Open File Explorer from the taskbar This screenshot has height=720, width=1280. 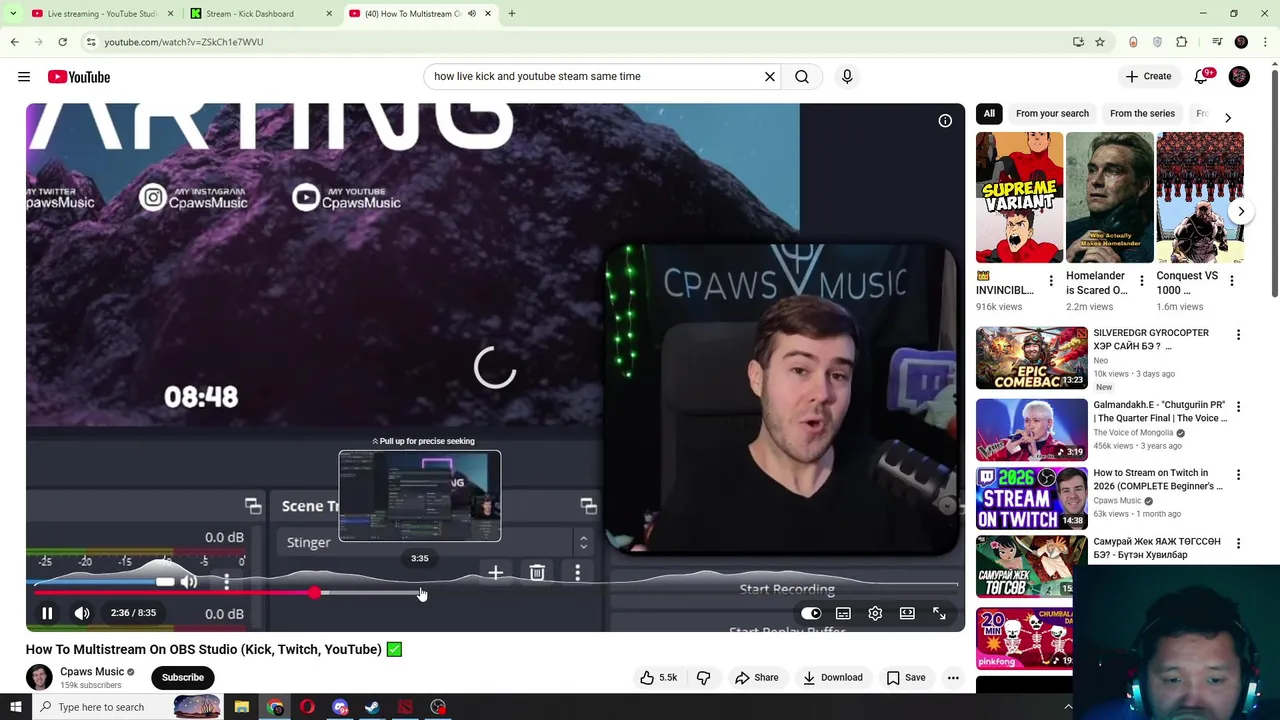[241, 707]
